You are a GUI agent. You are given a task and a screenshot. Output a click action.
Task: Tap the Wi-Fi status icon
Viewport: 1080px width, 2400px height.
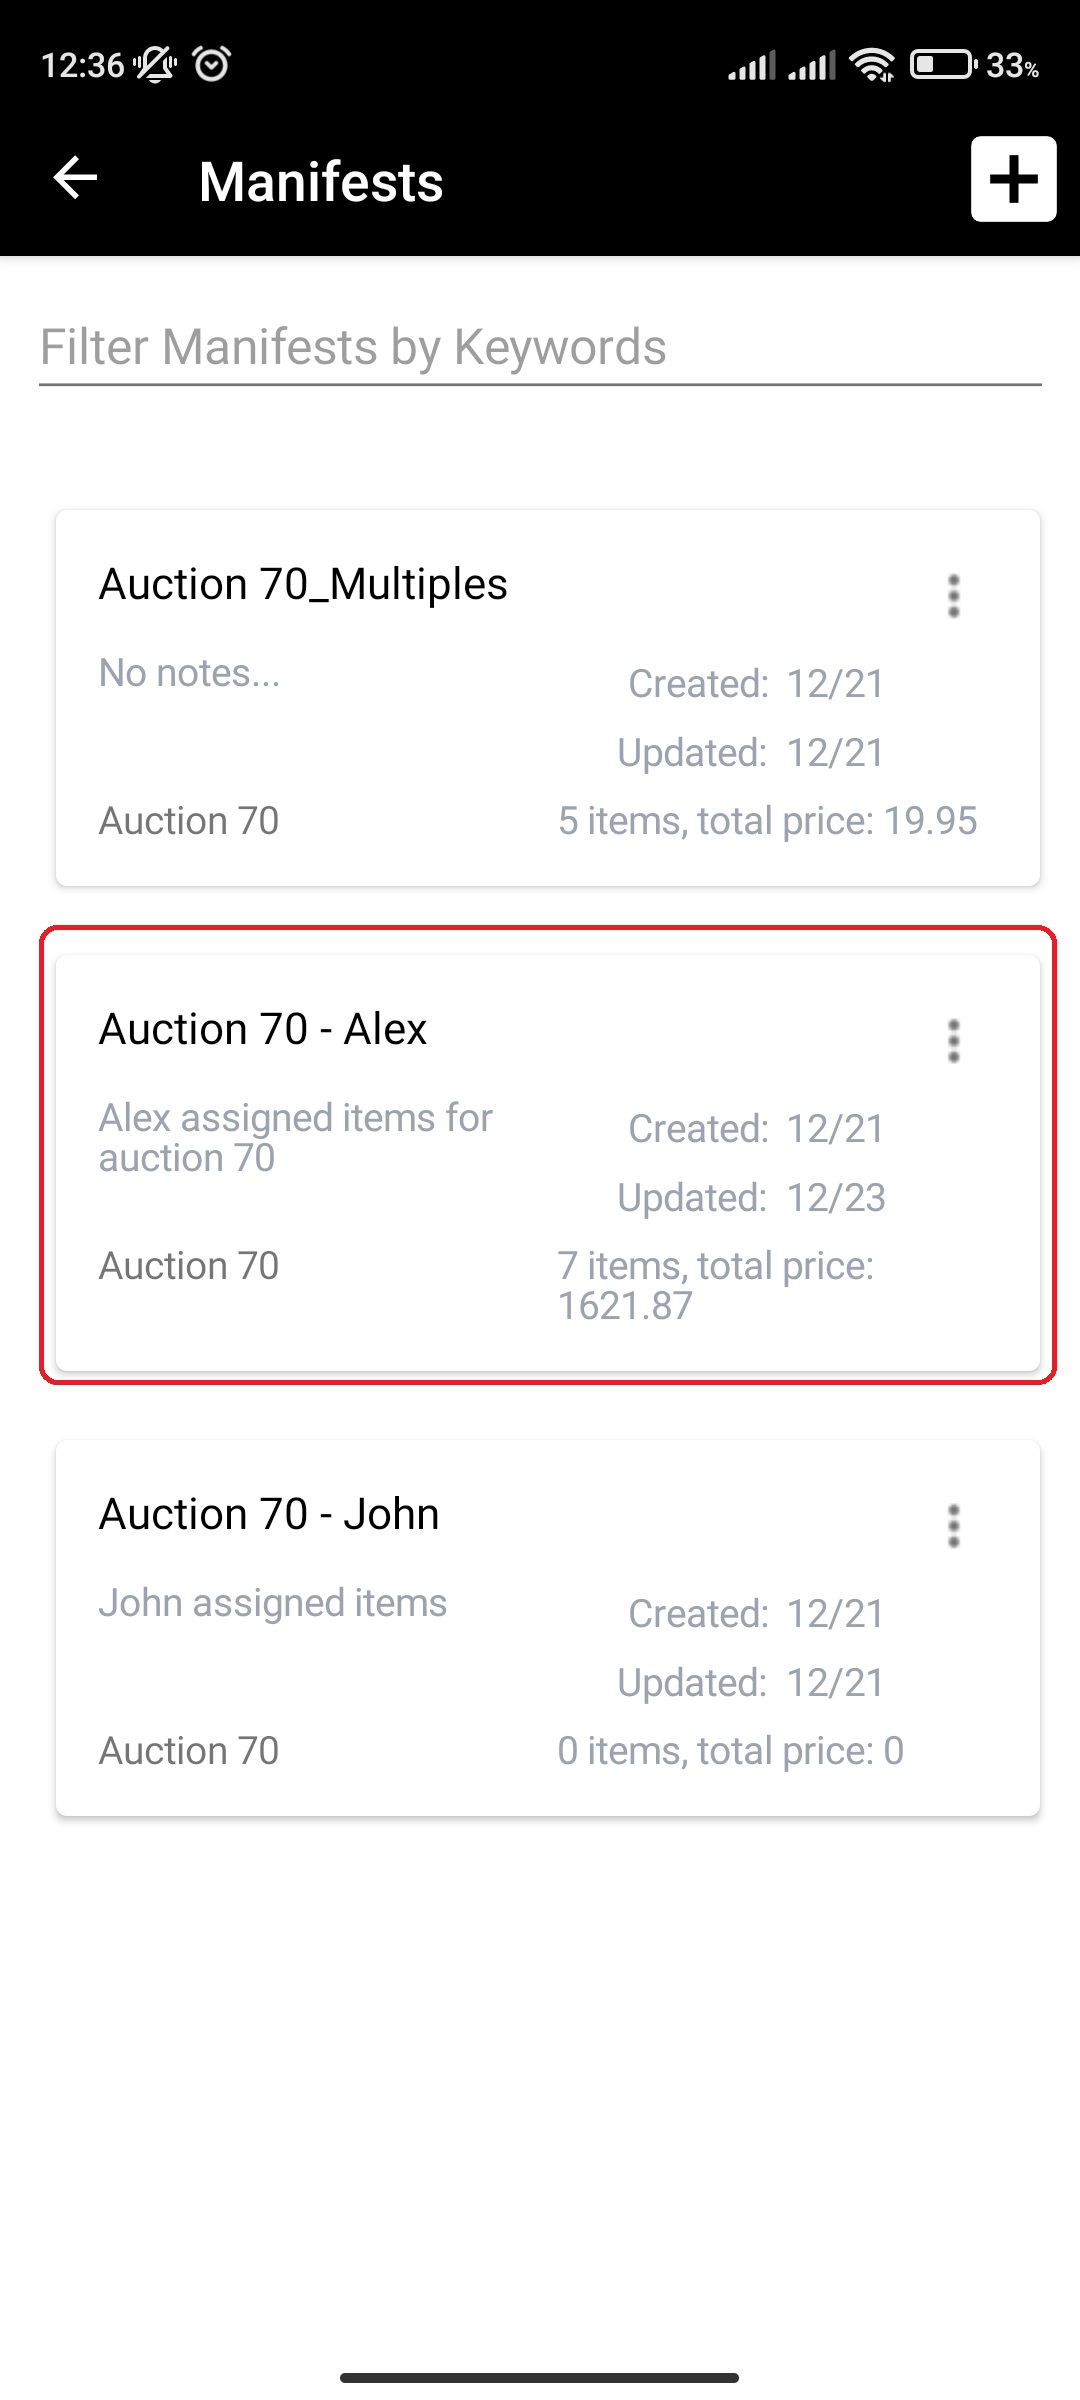click(x=872, y=65)
